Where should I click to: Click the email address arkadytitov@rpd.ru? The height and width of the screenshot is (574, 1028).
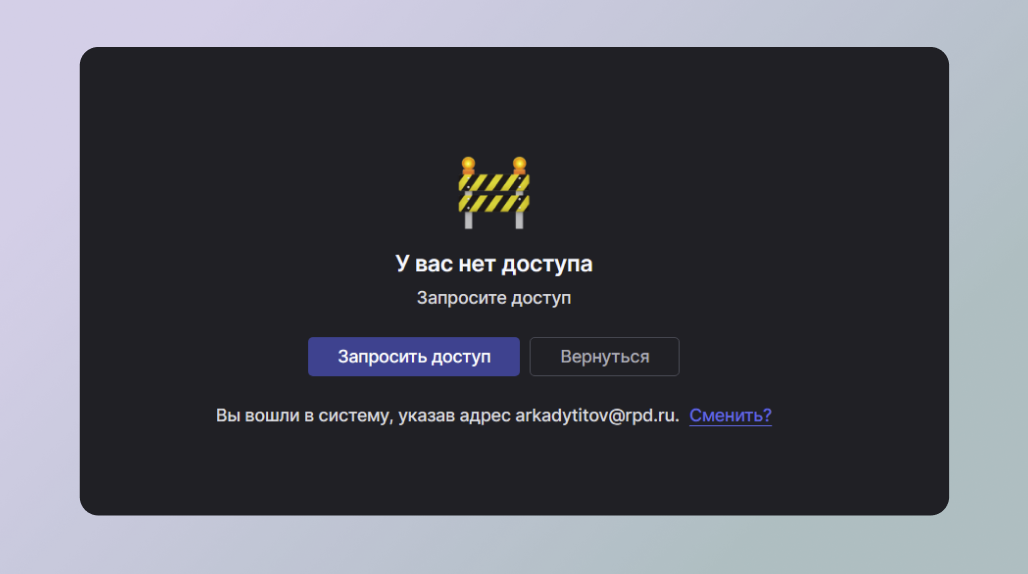(x=595, y=415)
